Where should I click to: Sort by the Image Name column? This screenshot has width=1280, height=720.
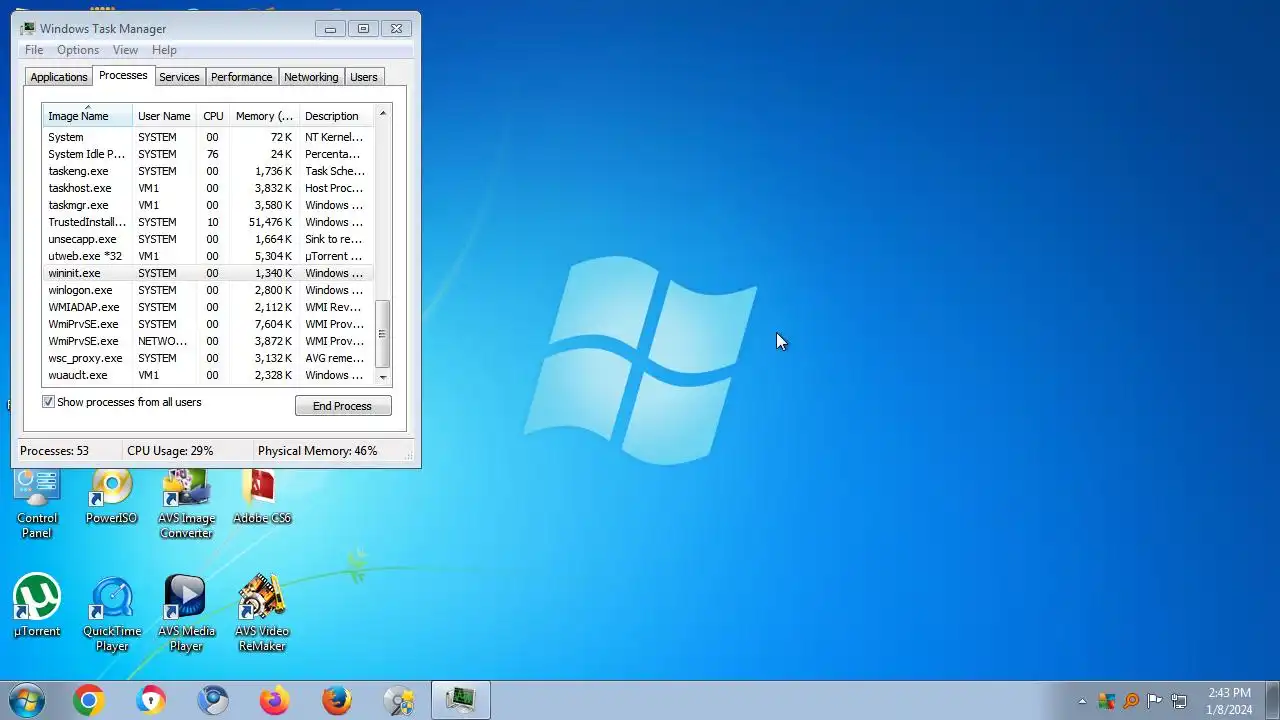[87, 116]
